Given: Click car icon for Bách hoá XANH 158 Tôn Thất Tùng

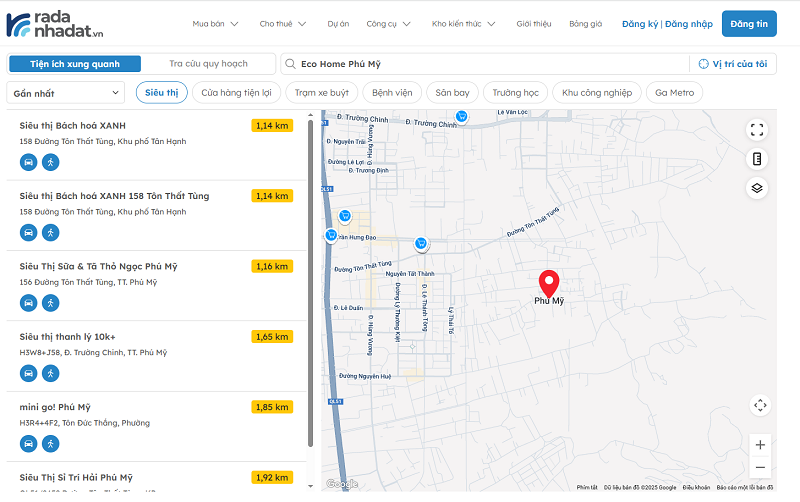Looking at the screenshot, I should [x=29, y=233].
